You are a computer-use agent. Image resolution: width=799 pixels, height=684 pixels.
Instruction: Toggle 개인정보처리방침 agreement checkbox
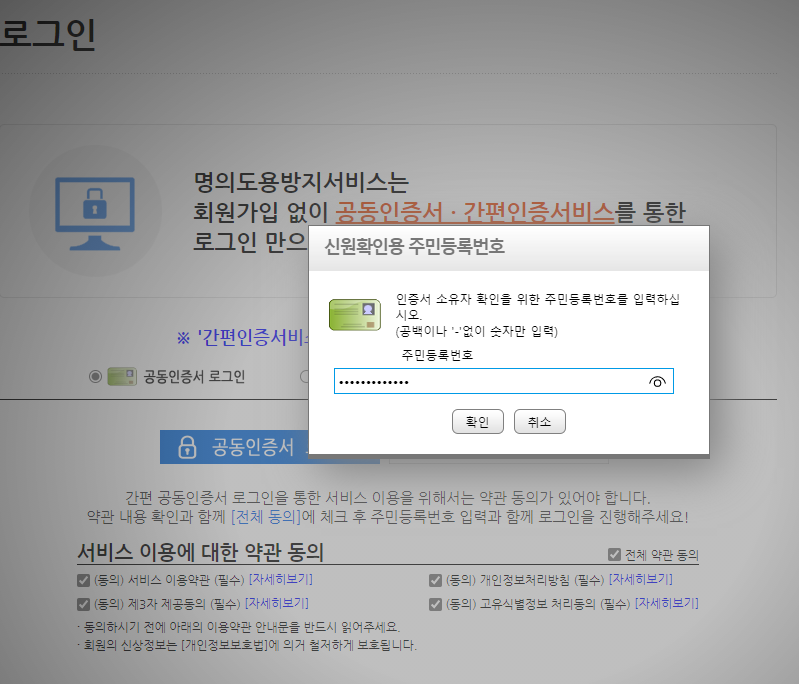(x=435, y=580)
